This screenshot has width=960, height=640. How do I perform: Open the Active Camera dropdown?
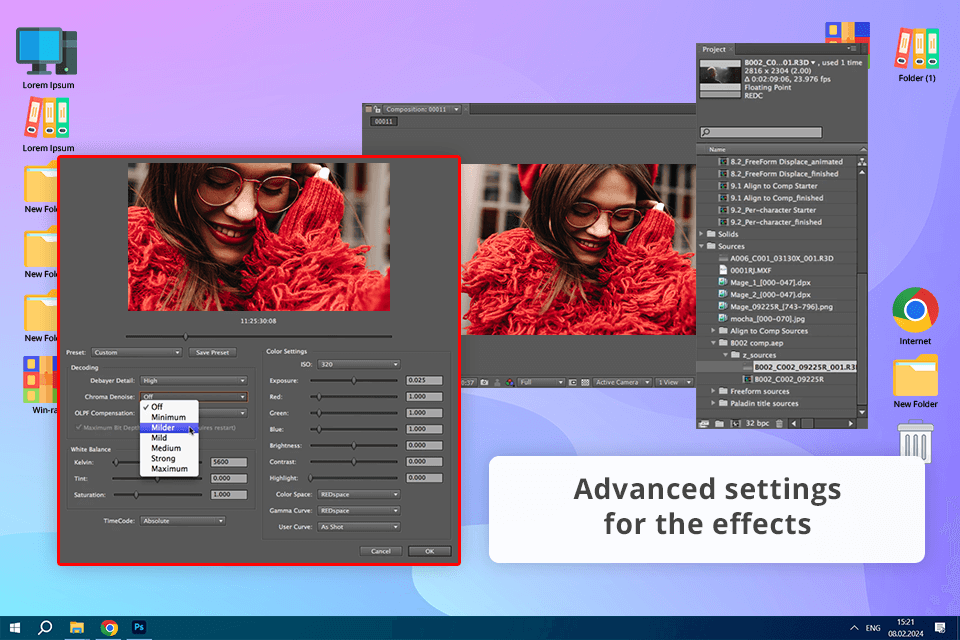[622, 382]
